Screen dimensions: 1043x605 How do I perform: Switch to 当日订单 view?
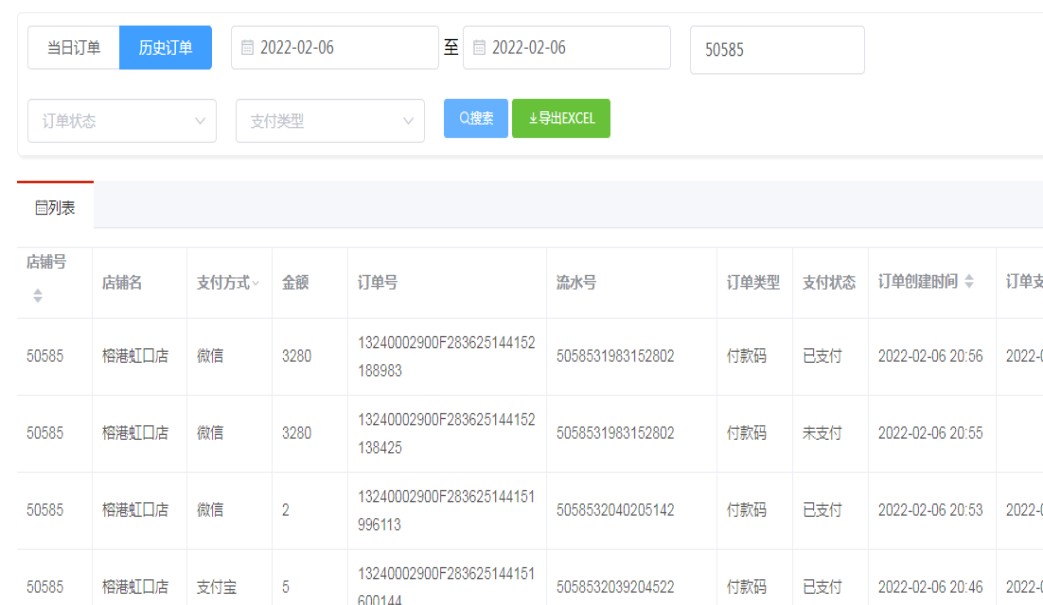point(75,48)
